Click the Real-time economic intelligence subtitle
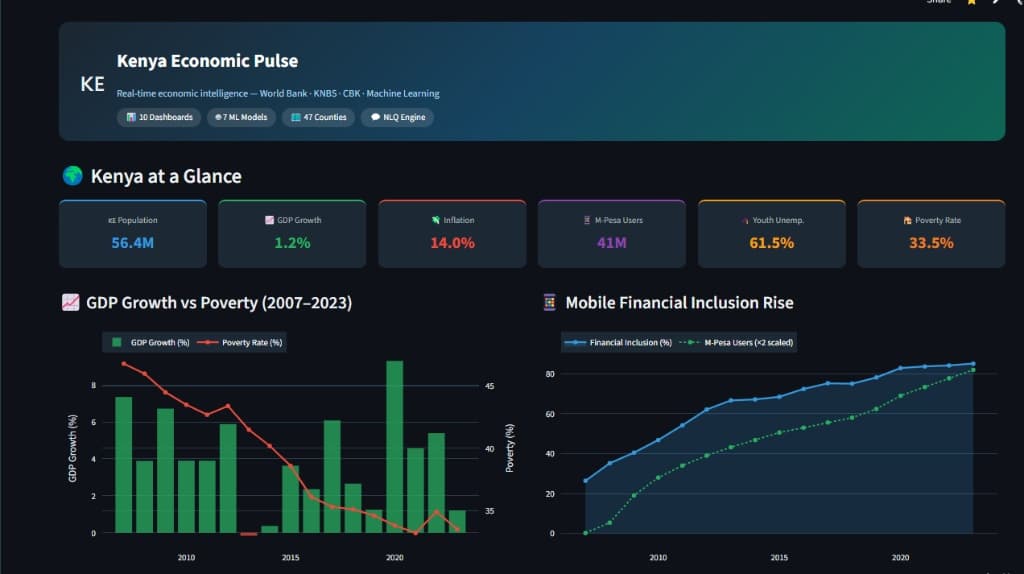 pyautogui.click(x=278, y=93)
